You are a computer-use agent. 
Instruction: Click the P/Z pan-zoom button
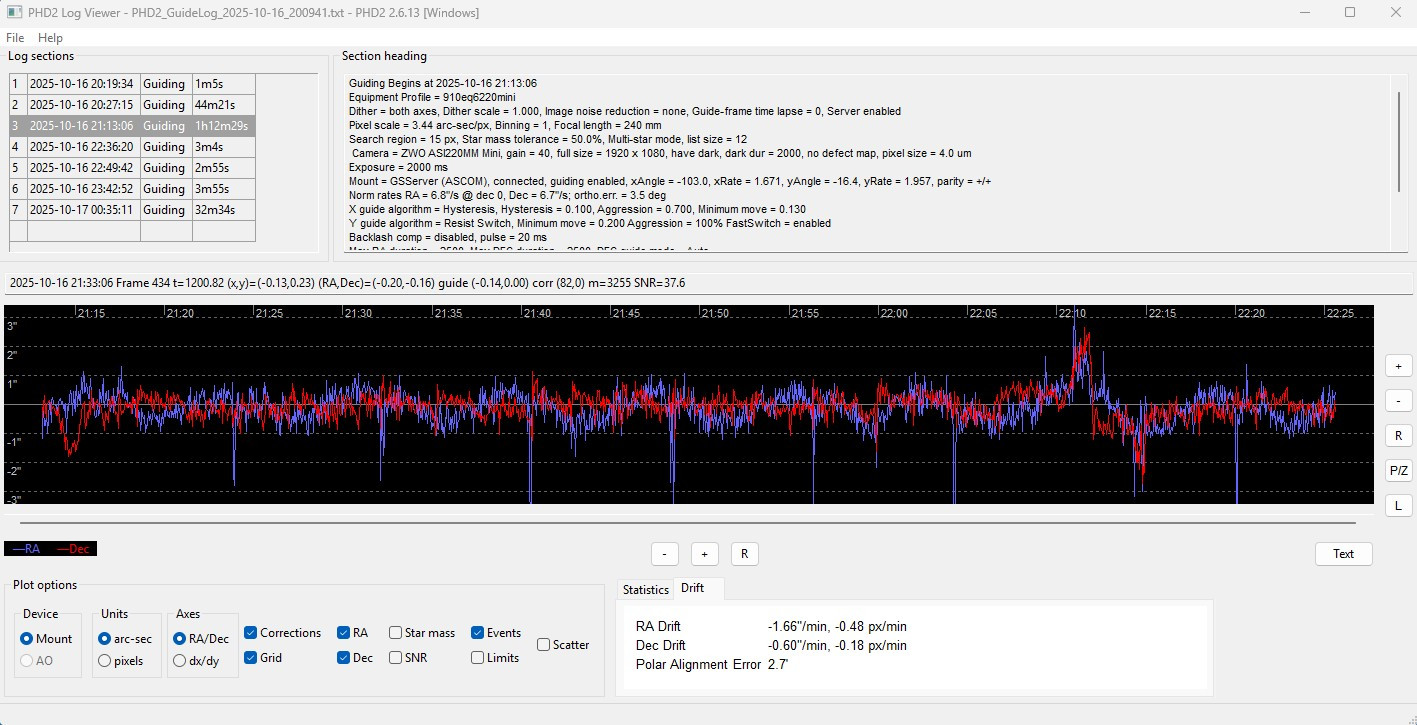1398,471
